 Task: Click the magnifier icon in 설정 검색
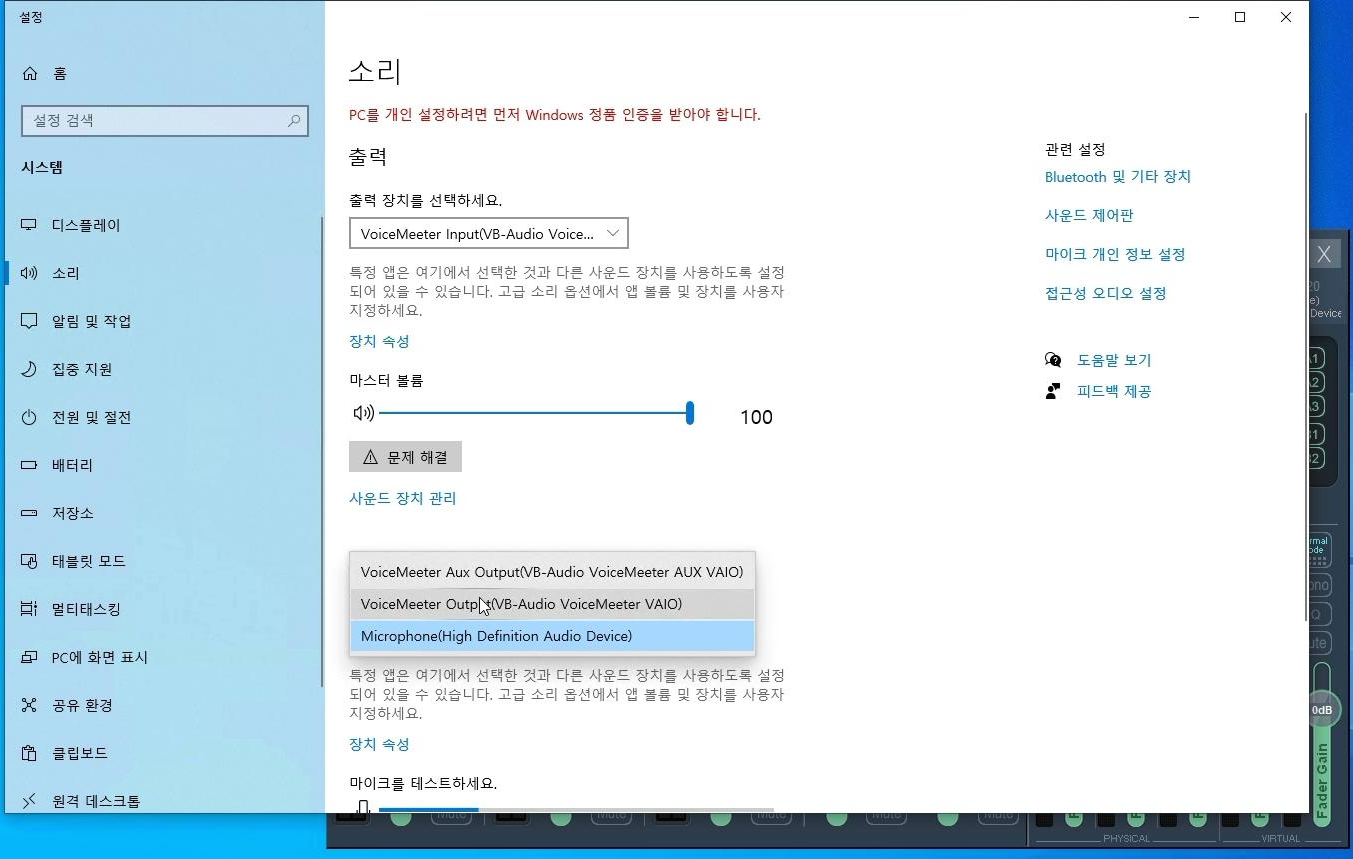pos(294,121)
